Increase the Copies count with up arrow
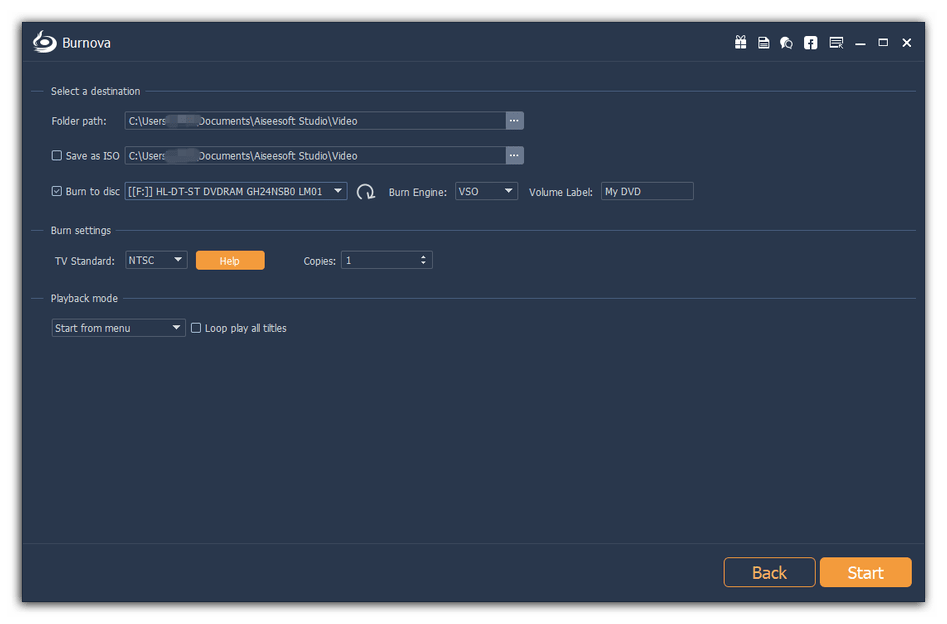 424,257
